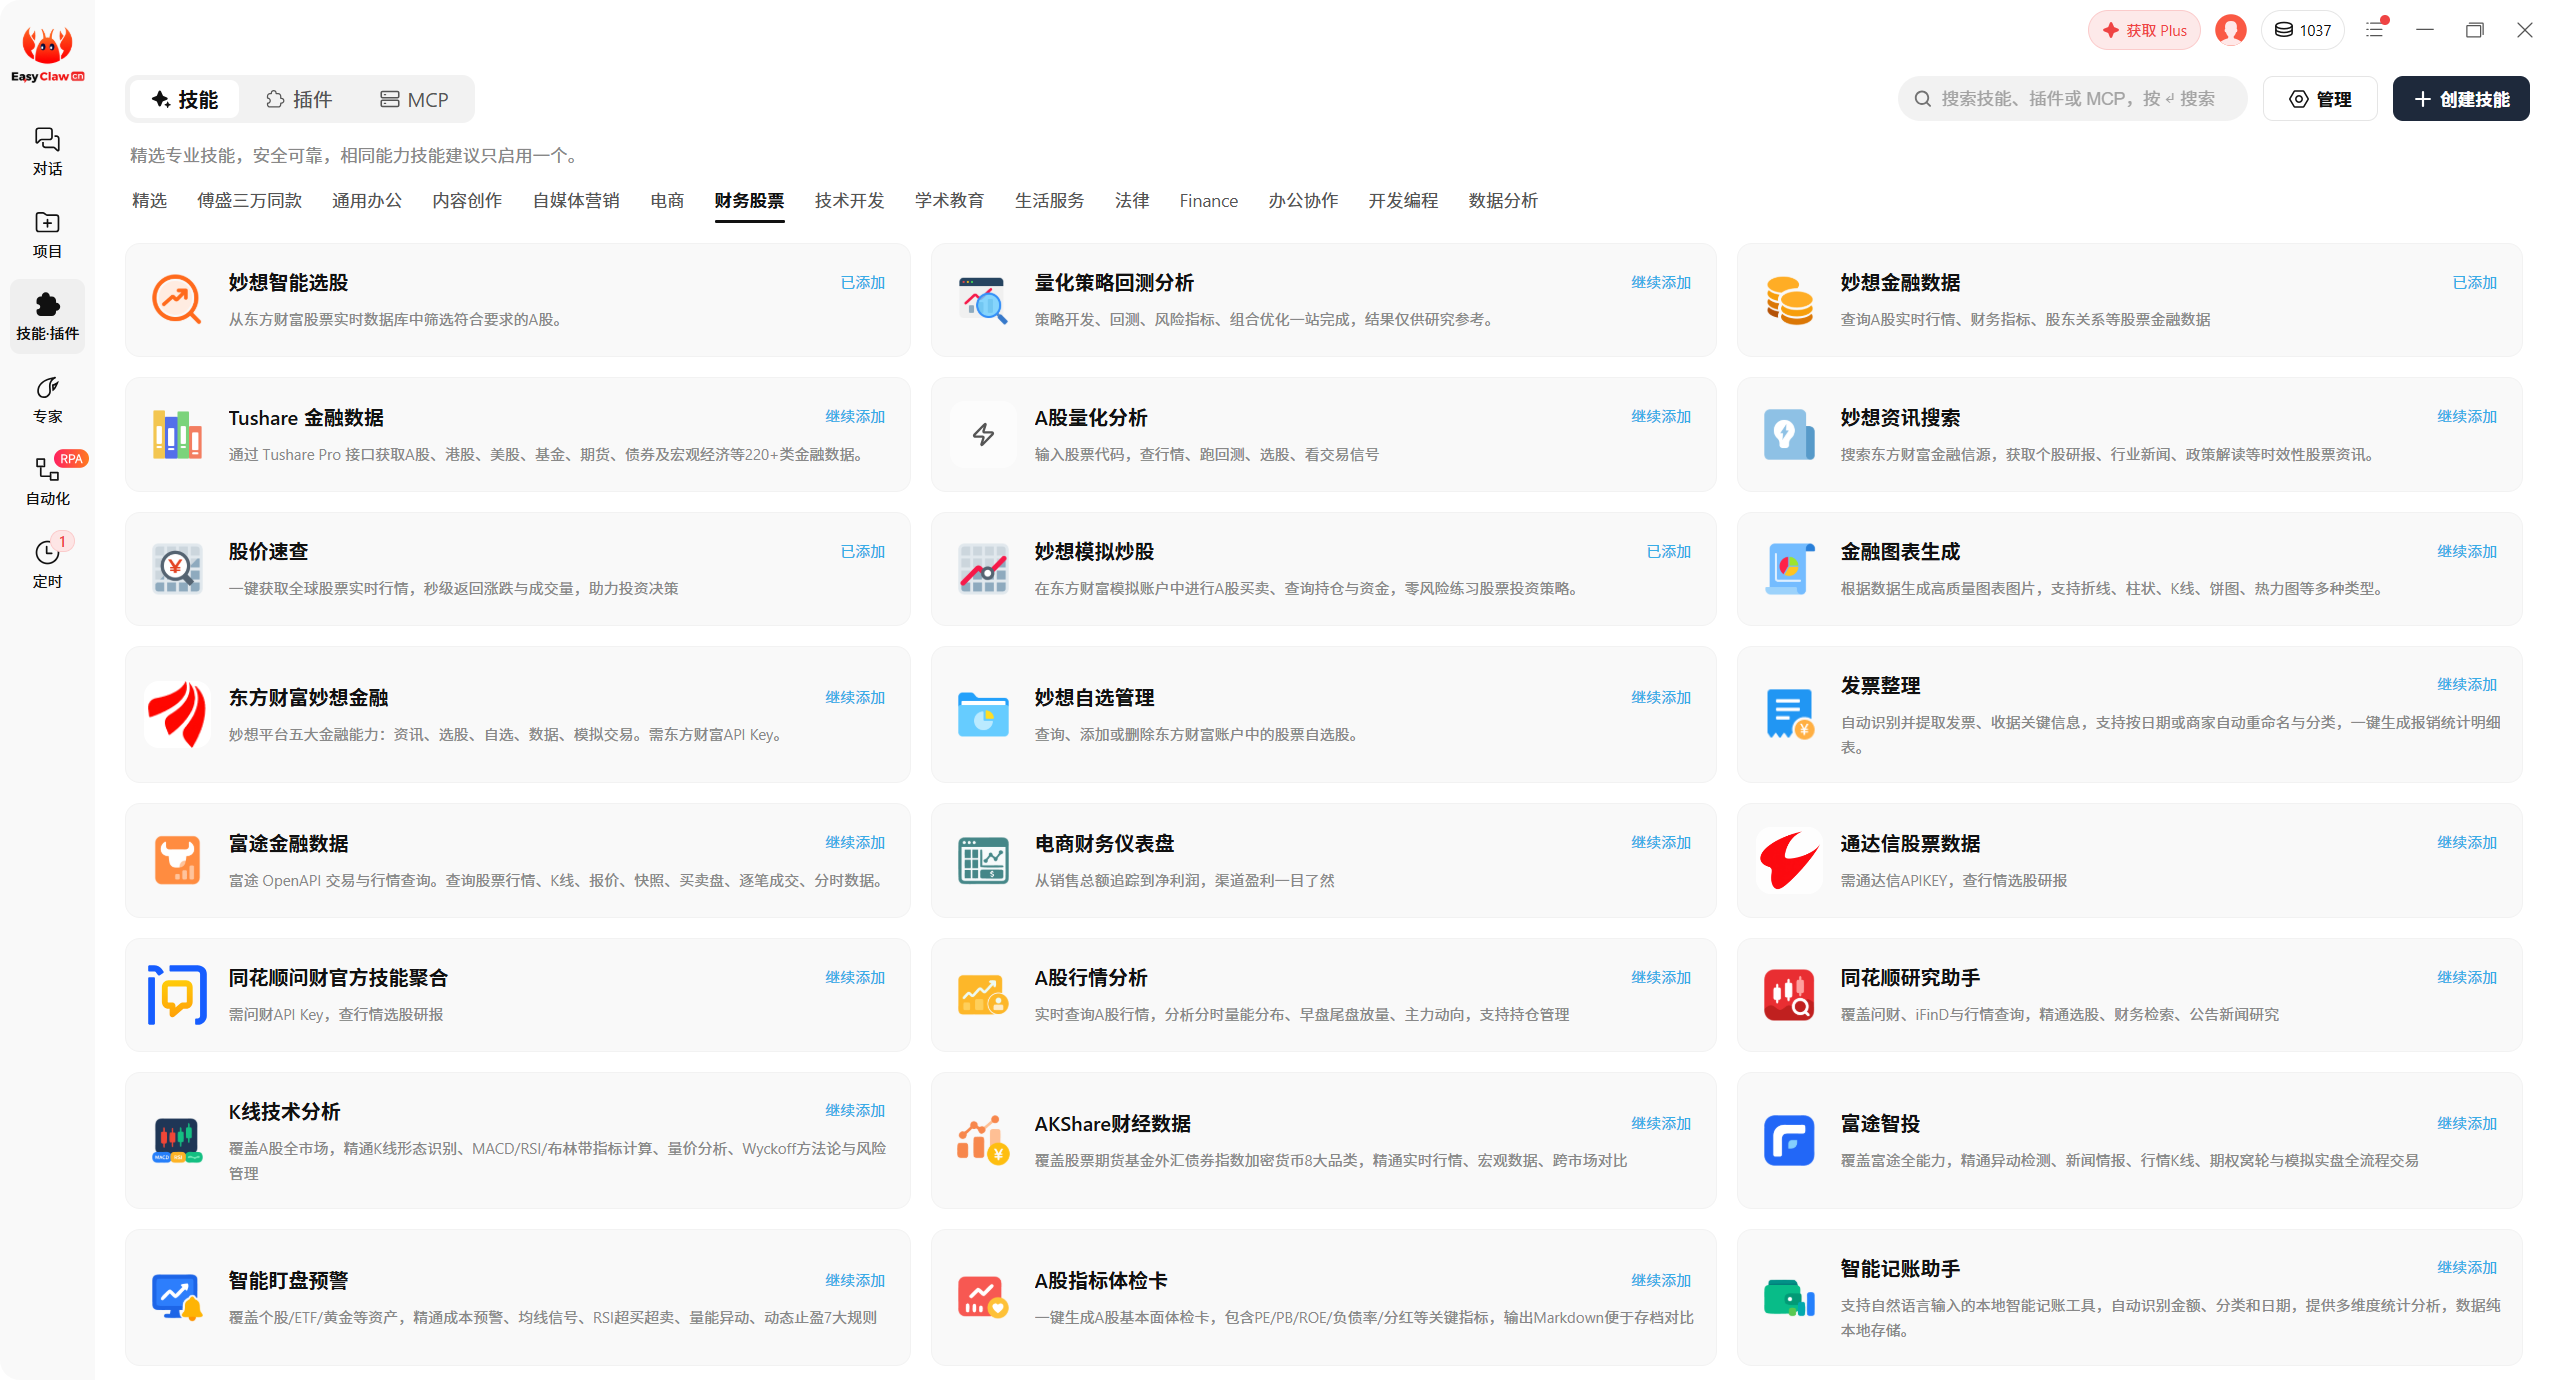Viewport: 2560px width, 1380px height.
Task: Click the 智能盯盘预警 icon
Action: (x=177, y=1297)
